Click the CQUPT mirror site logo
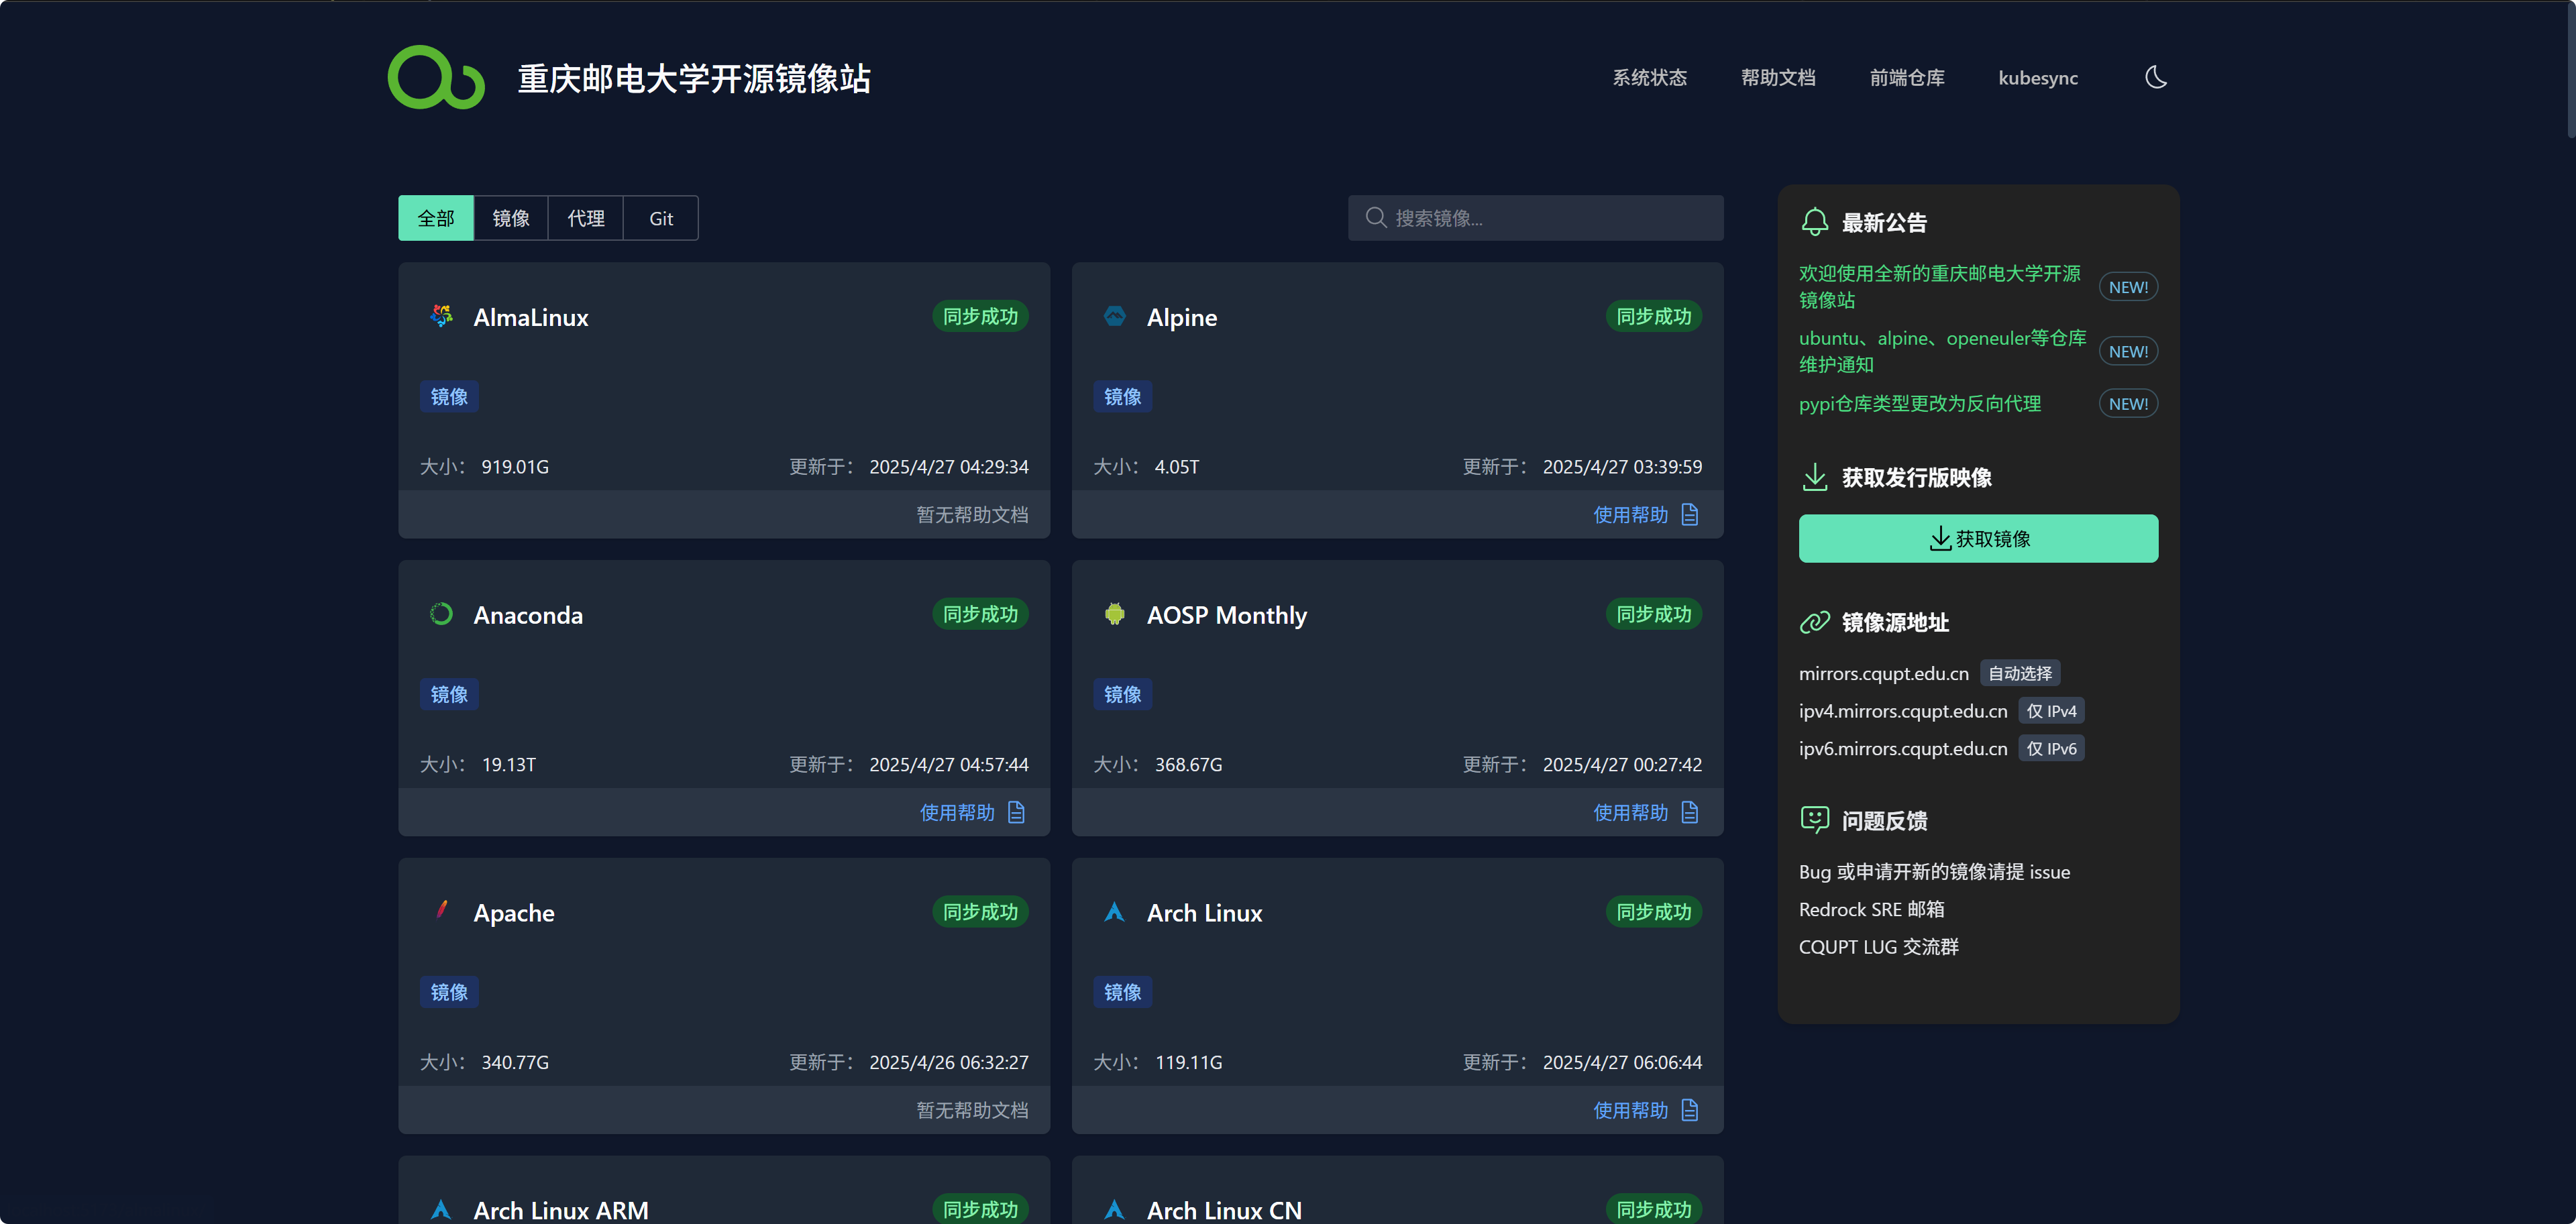Screen dimensions: 2576x1224 click(x=436, y=77)
